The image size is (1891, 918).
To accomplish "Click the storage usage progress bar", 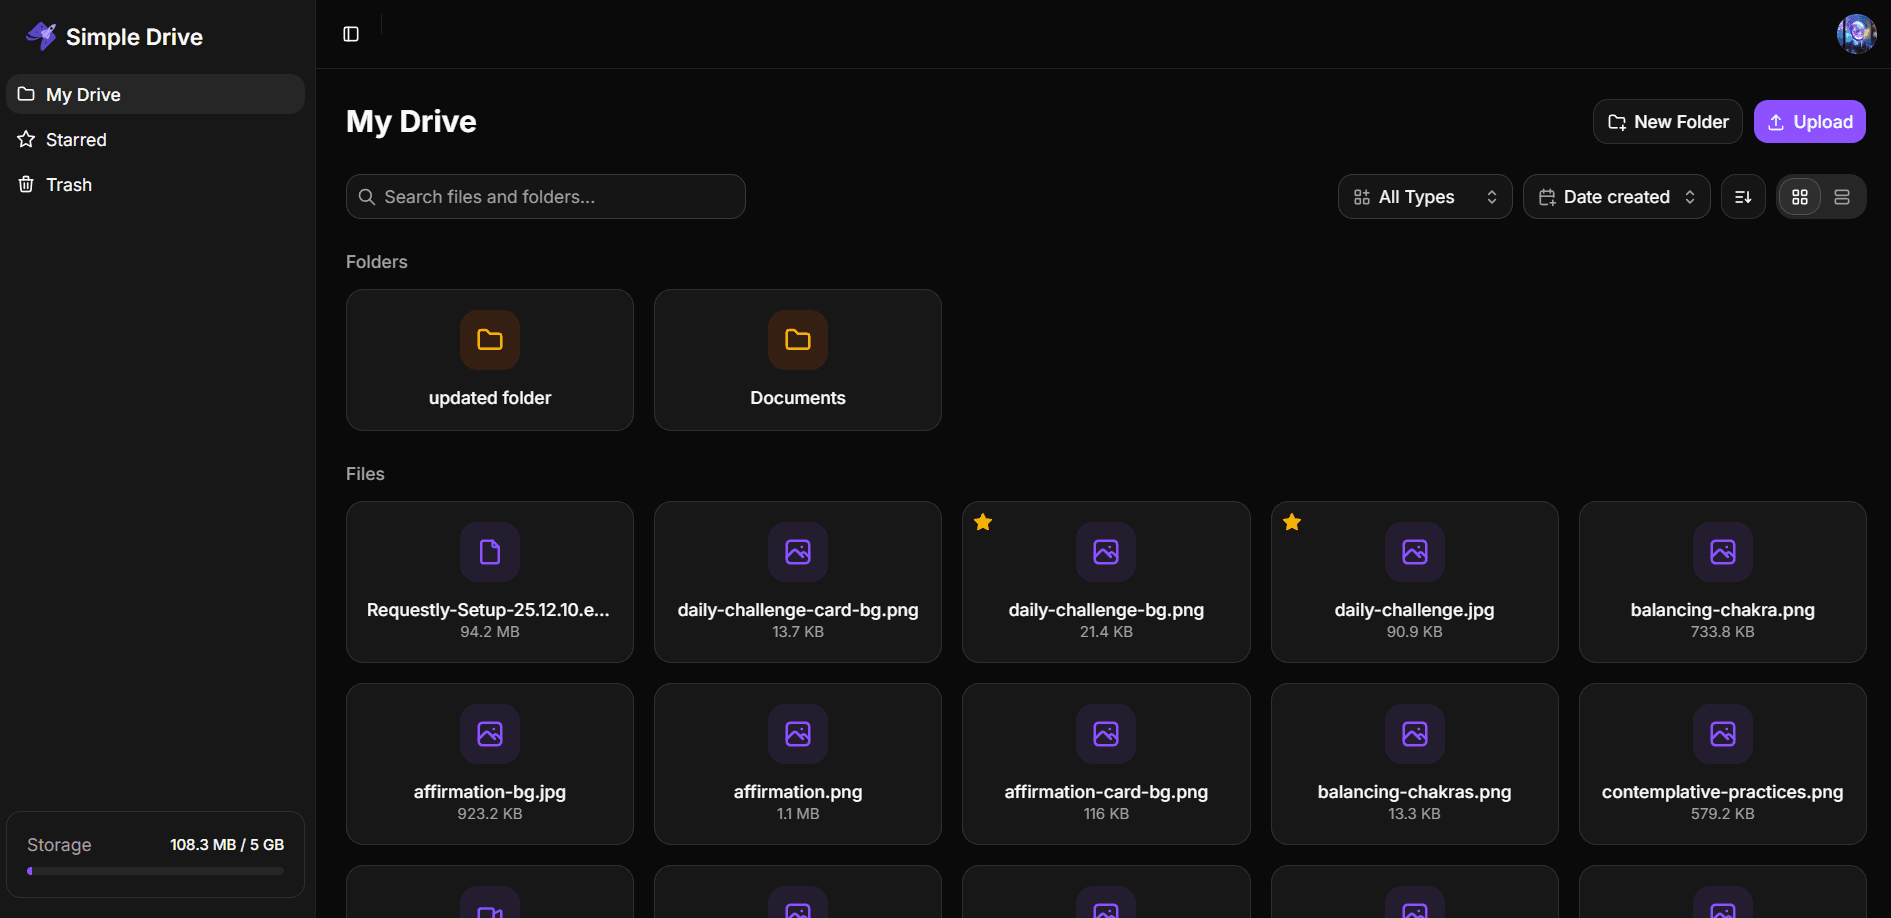I will pyautogui.click(x=156, y=871).
